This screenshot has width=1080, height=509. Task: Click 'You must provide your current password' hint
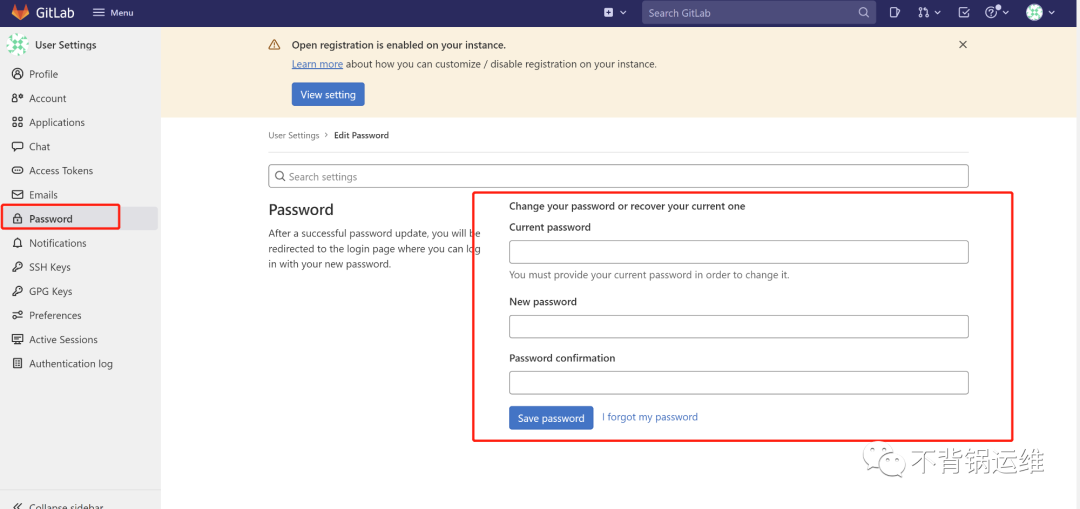pyautogui.click(x=649, y=275)
